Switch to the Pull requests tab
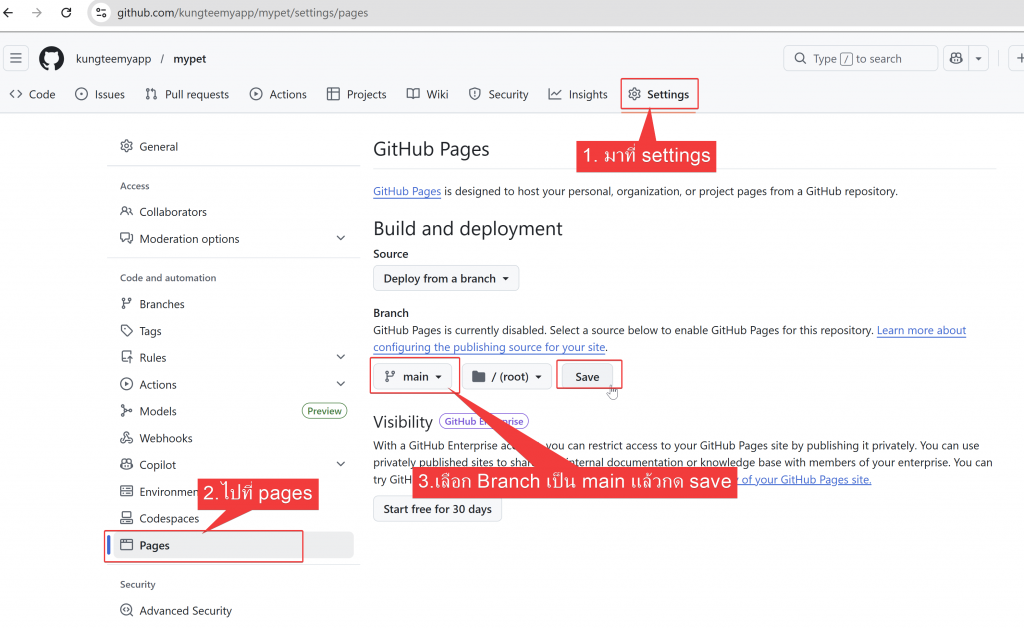Viewport: 1024px width, 629px height. [187, 94]
